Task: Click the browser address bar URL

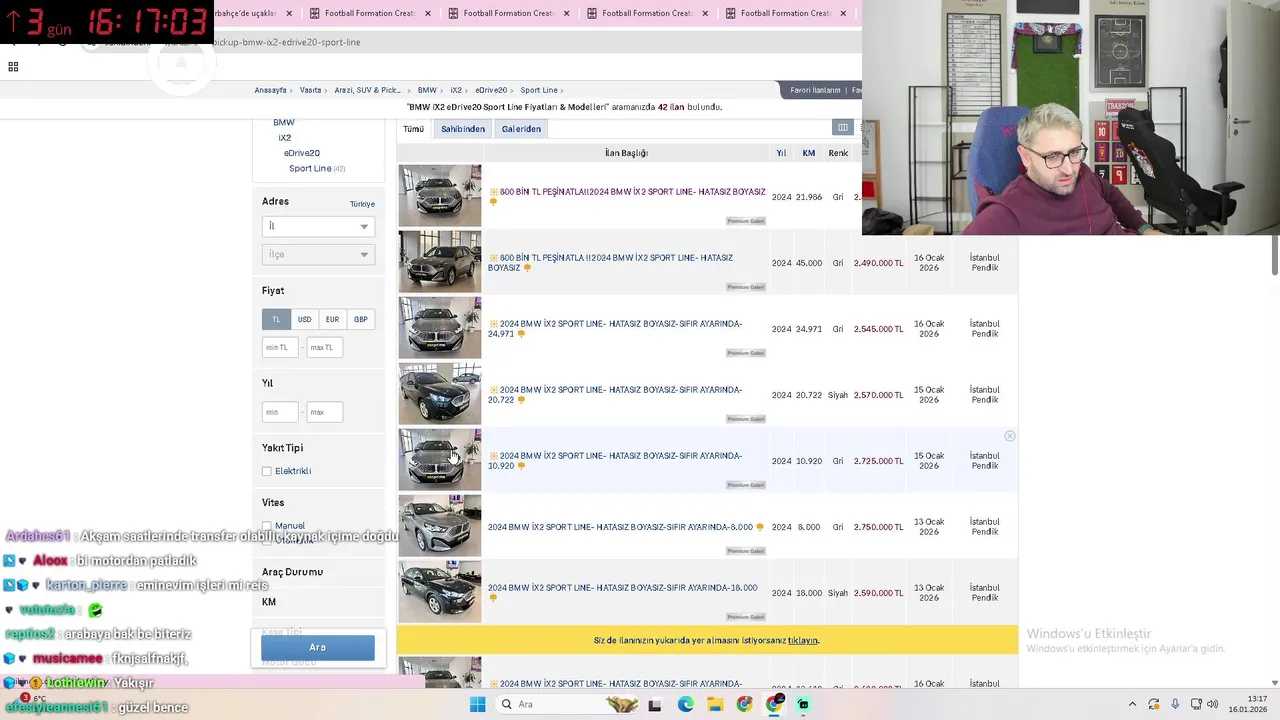Action: click(x=287, y=42)
